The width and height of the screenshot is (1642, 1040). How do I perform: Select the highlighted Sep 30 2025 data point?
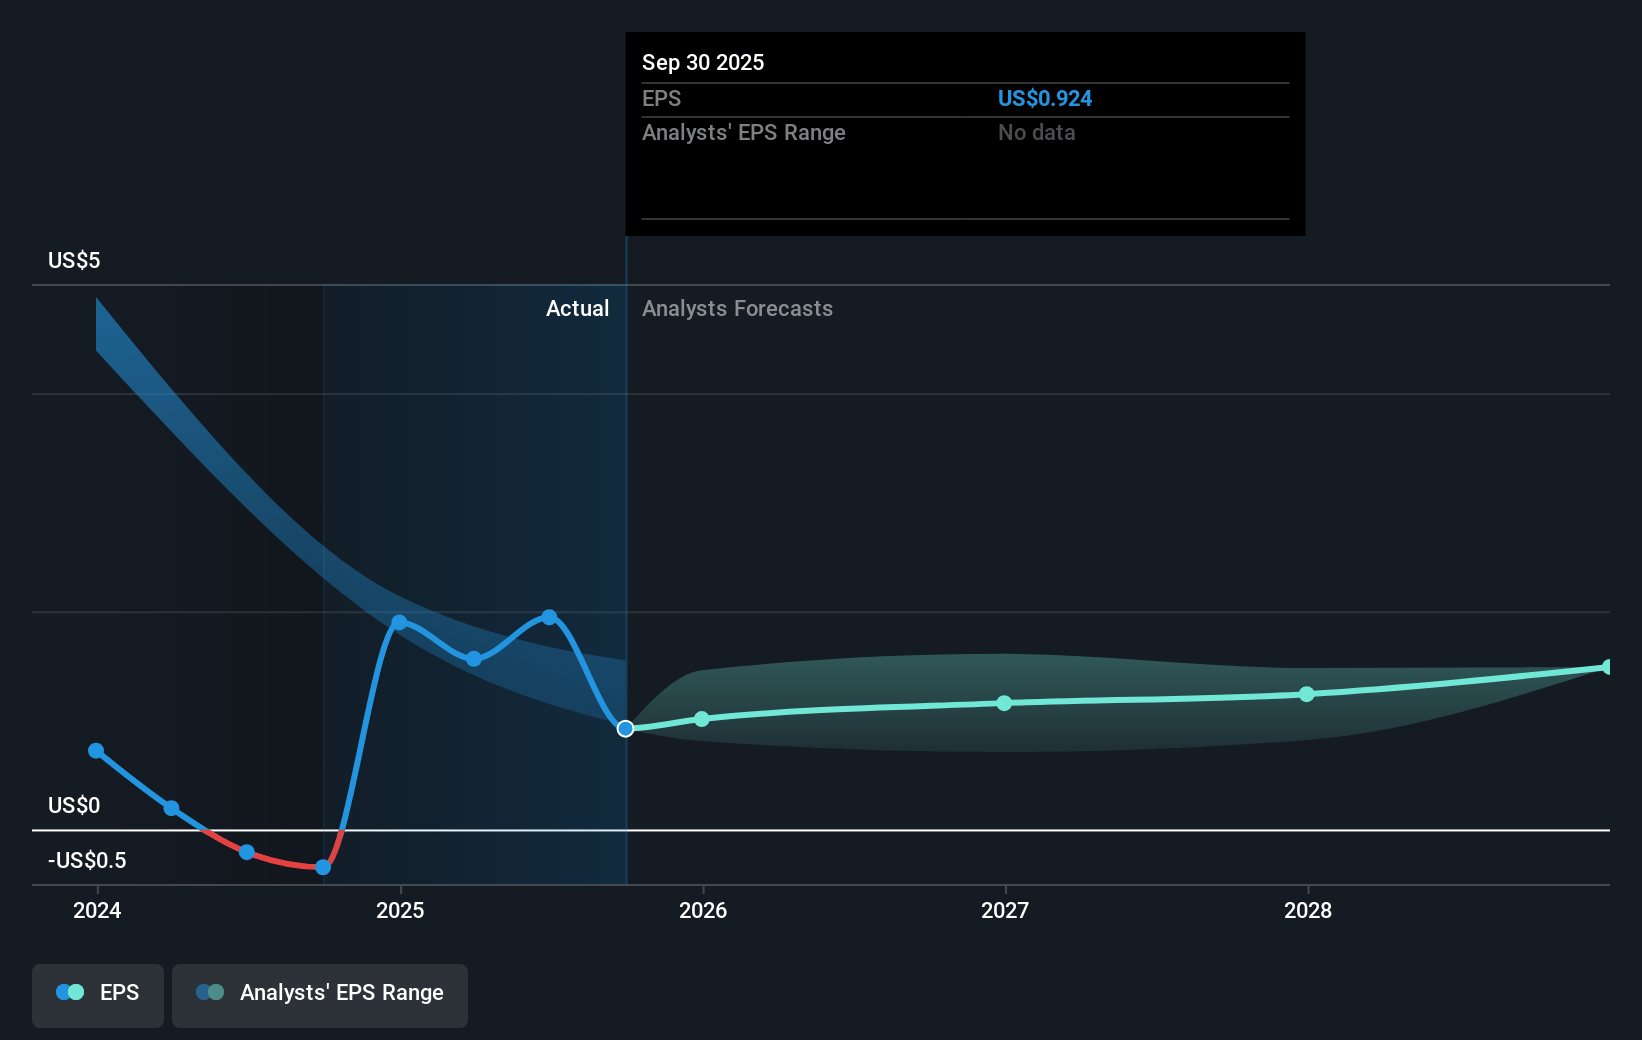click(x=625, y=729)
